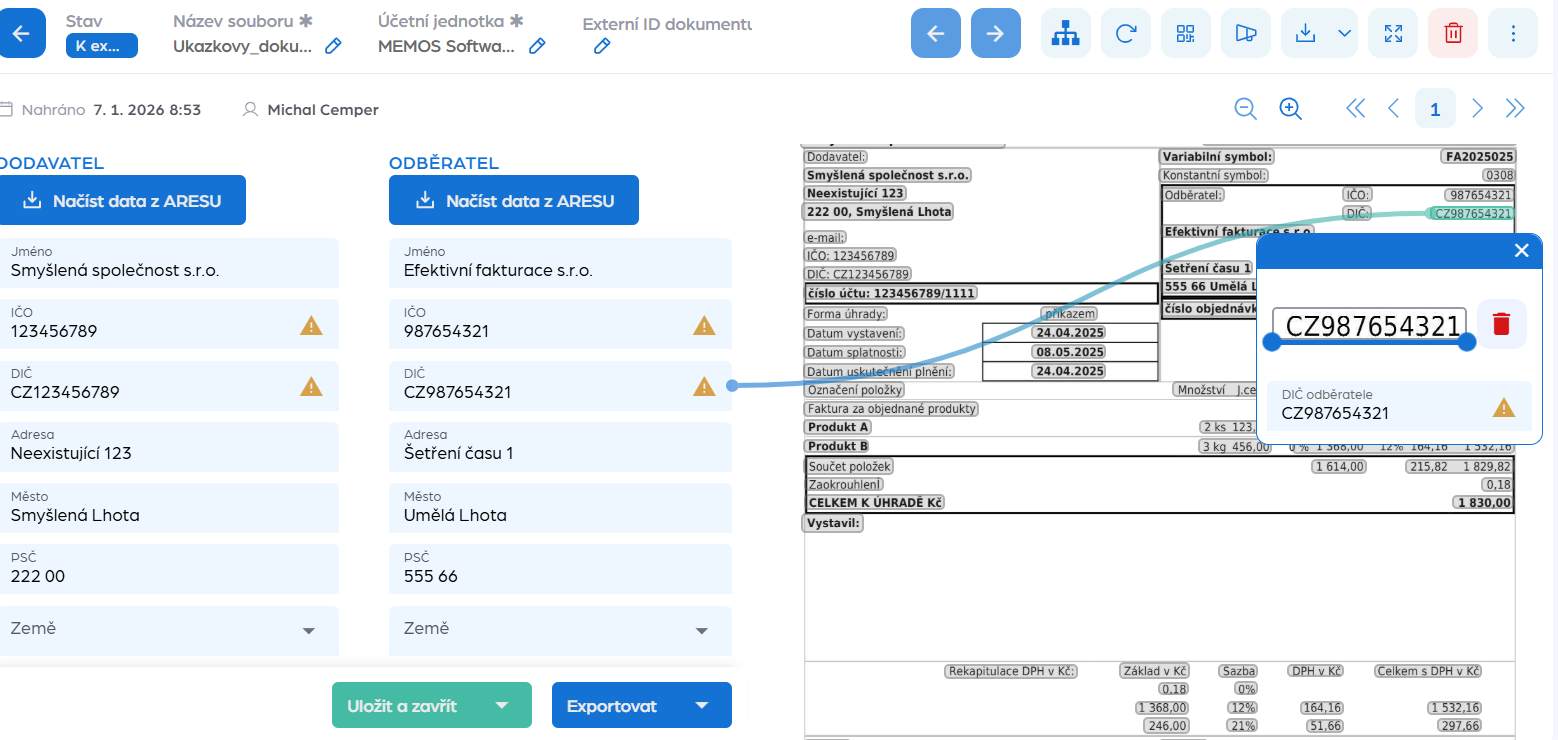Click the supplier IČO warning triangle
Screen dimensions: 1558x740
point(312,324)
